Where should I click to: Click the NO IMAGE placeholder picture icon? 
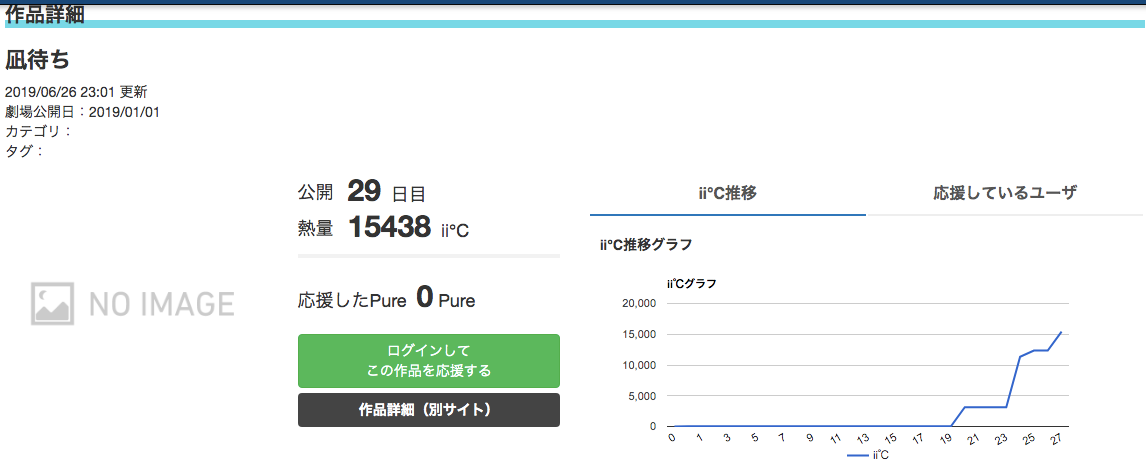point(53,304)
